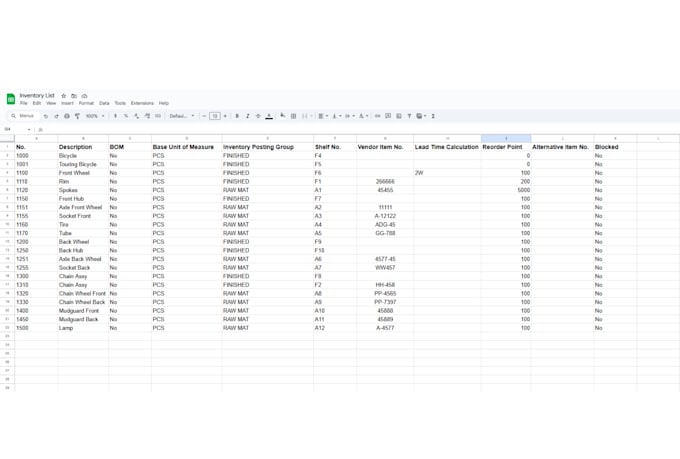The image size is (680, 459).
Task: Open the View menu
Action: [51, 103]
